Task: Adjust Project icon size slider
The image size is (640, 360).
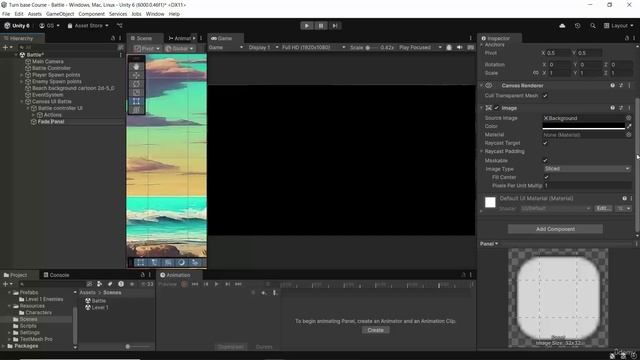Action: coord(138,347)
